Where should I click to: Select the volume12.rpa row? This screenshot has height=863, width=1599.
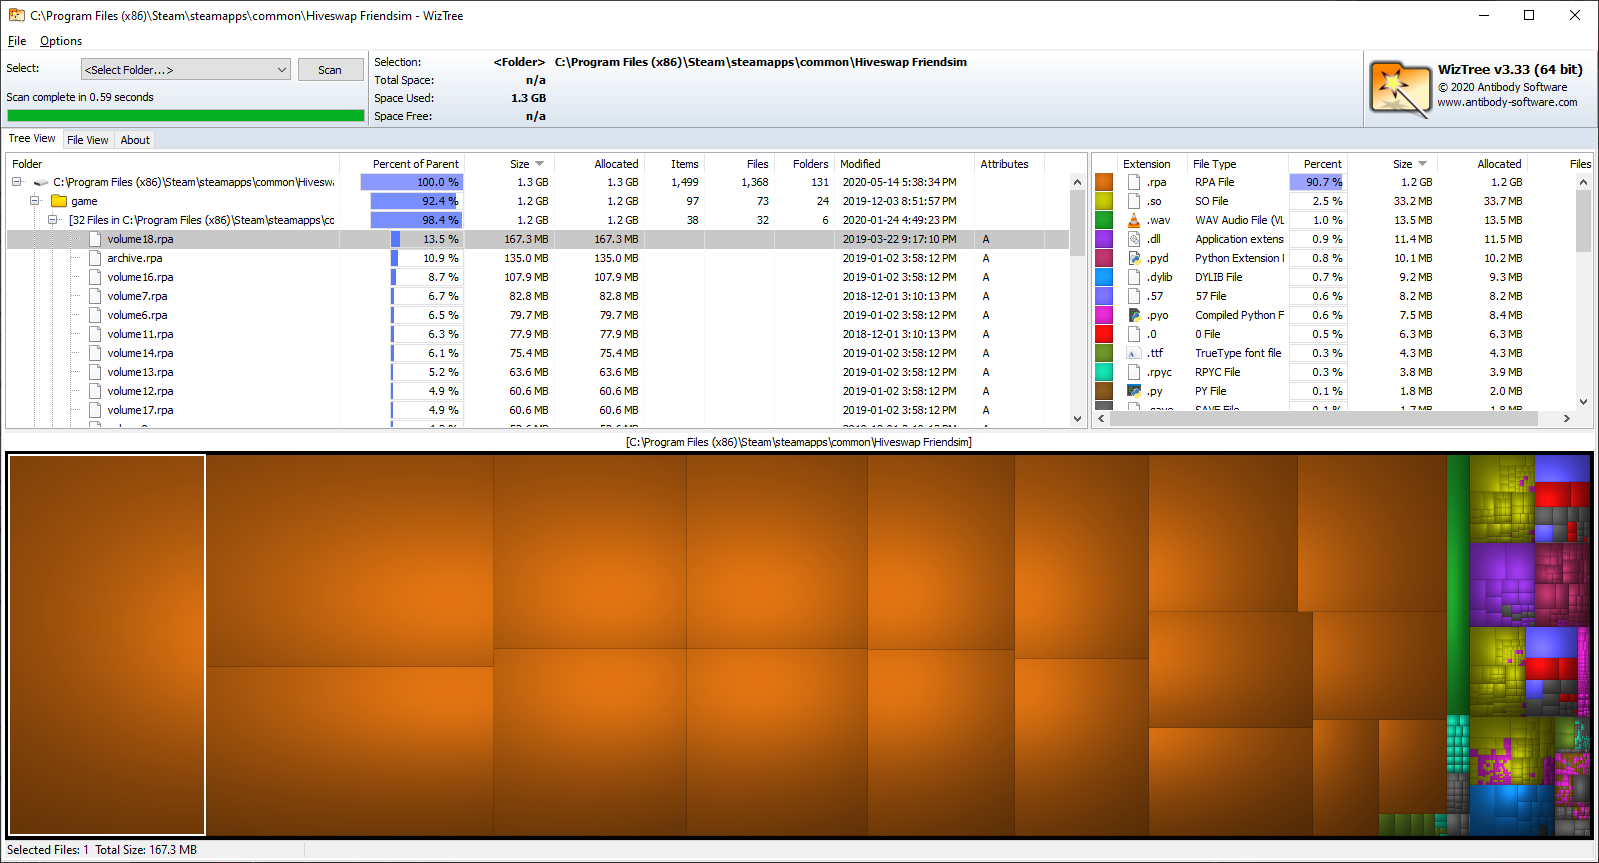tap(538, 391)
